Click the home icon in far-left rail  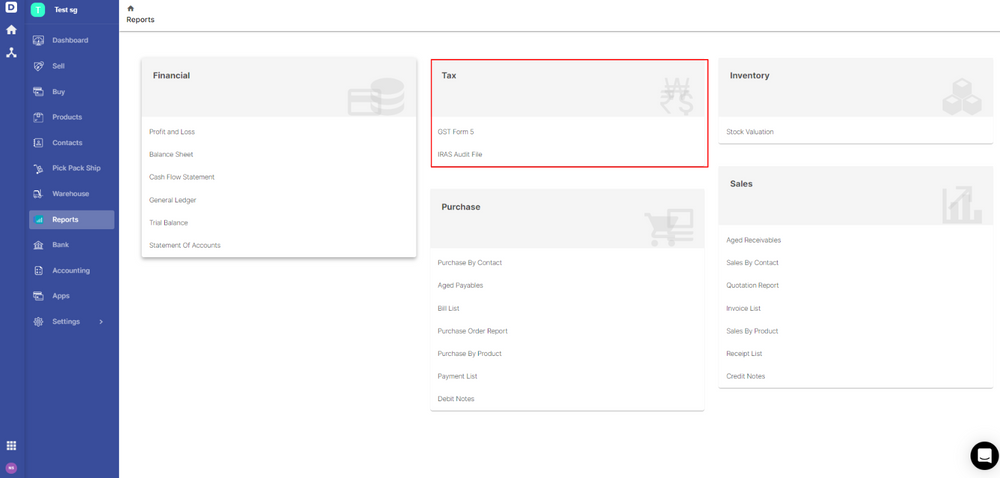[11, 30]
